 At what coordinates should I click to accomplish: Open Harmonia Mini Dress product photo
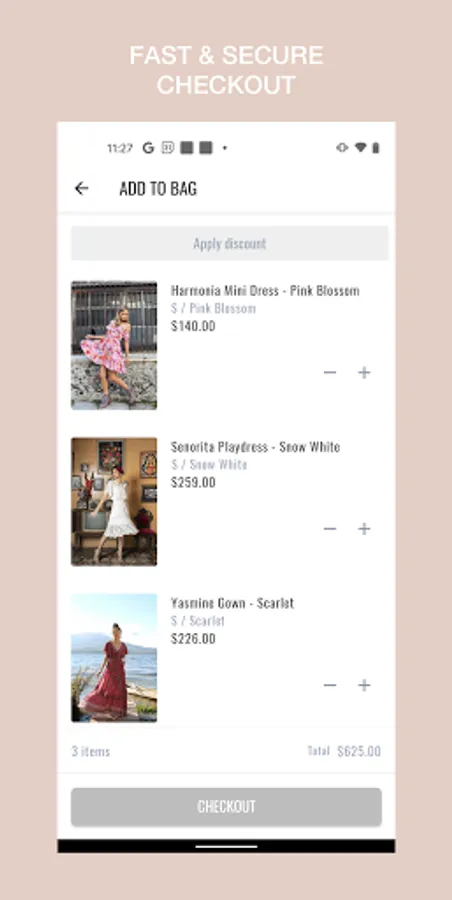[x=114, y=345]
